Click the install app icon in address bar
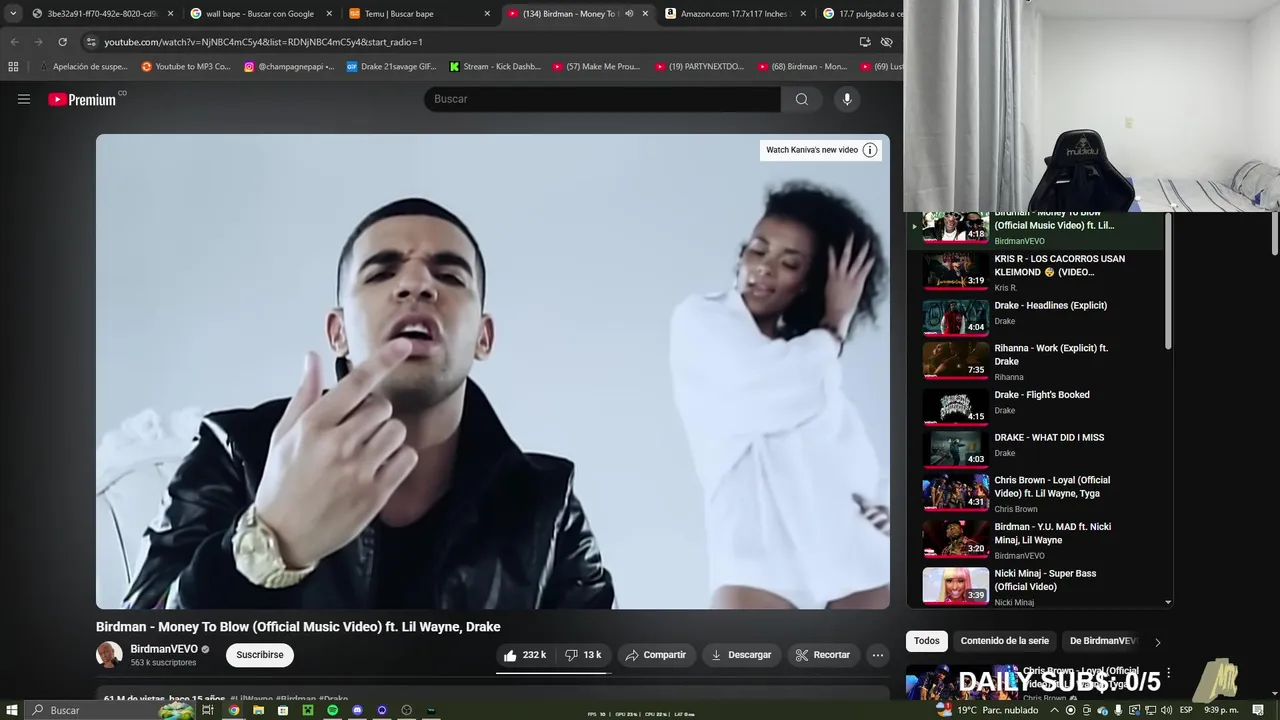The width and height of the screenshot is (1280, 720). click(865, 42)
